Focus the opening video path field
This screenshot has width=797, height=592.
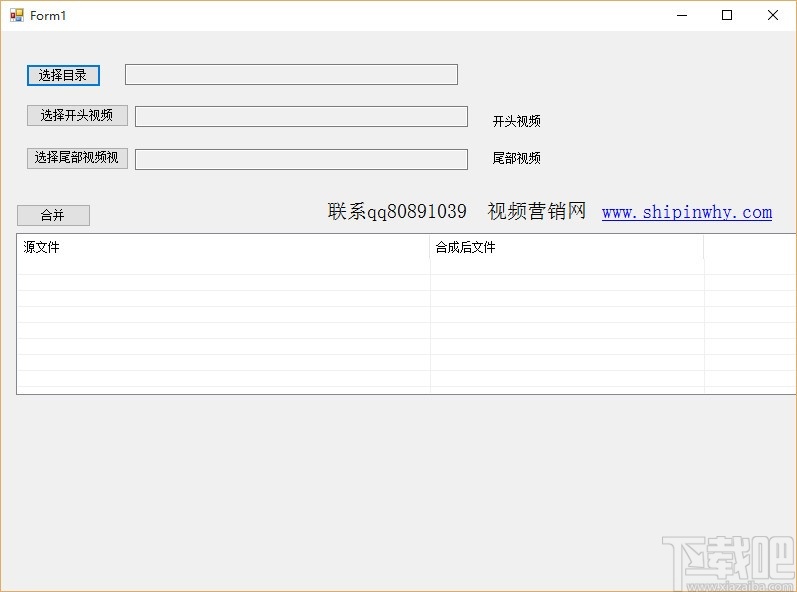(301, 116)
